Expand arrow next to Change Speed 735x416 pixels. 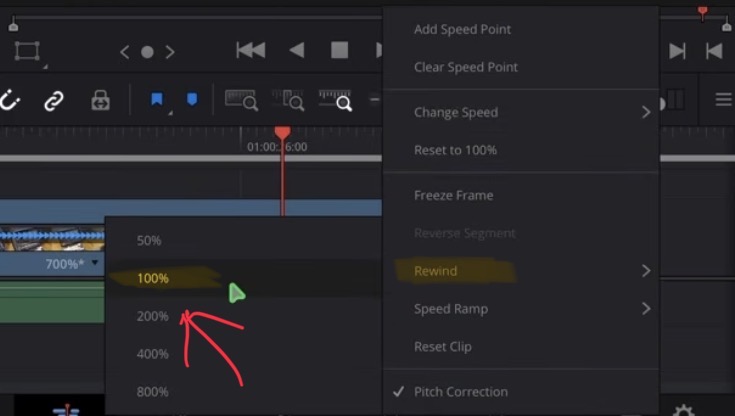point(646,112)
